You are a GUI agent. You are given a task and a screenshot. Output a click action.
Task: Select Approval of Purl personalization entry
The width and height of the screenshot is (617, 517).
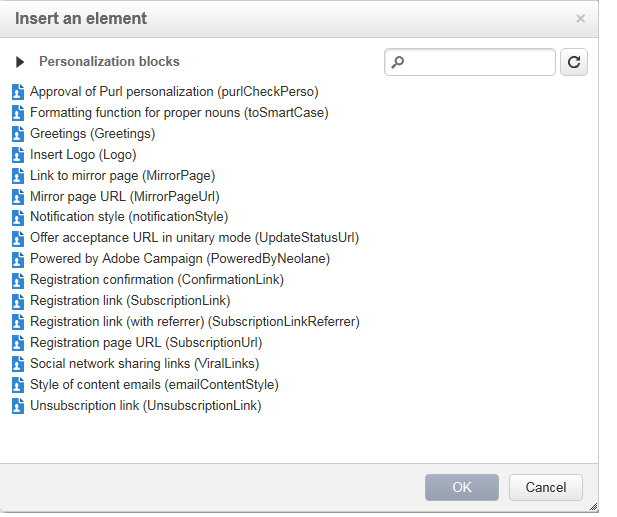point(188,92)
